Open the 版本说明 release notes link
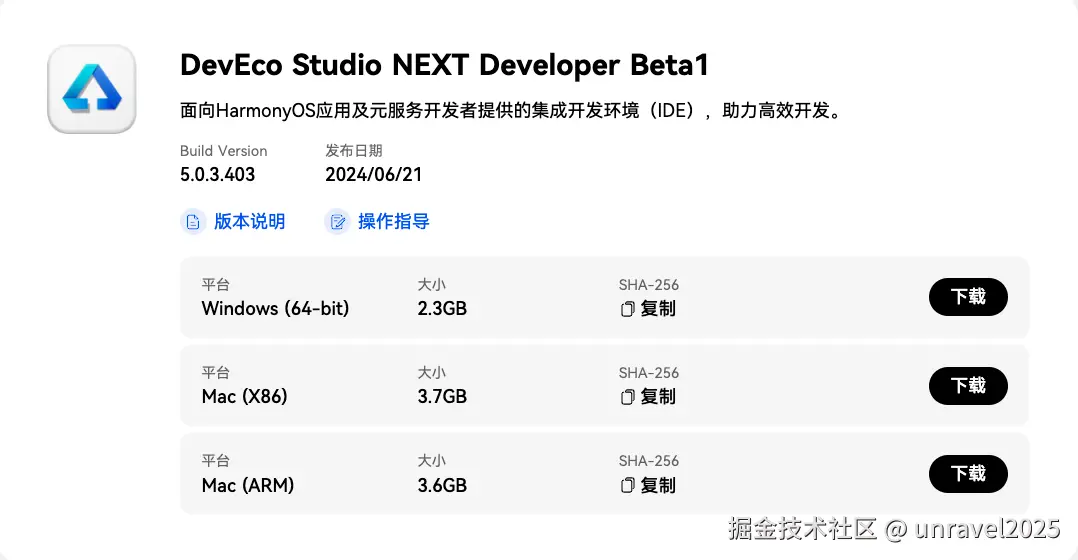This screenshot has height=560, width=1078. (x=249, y=222)
